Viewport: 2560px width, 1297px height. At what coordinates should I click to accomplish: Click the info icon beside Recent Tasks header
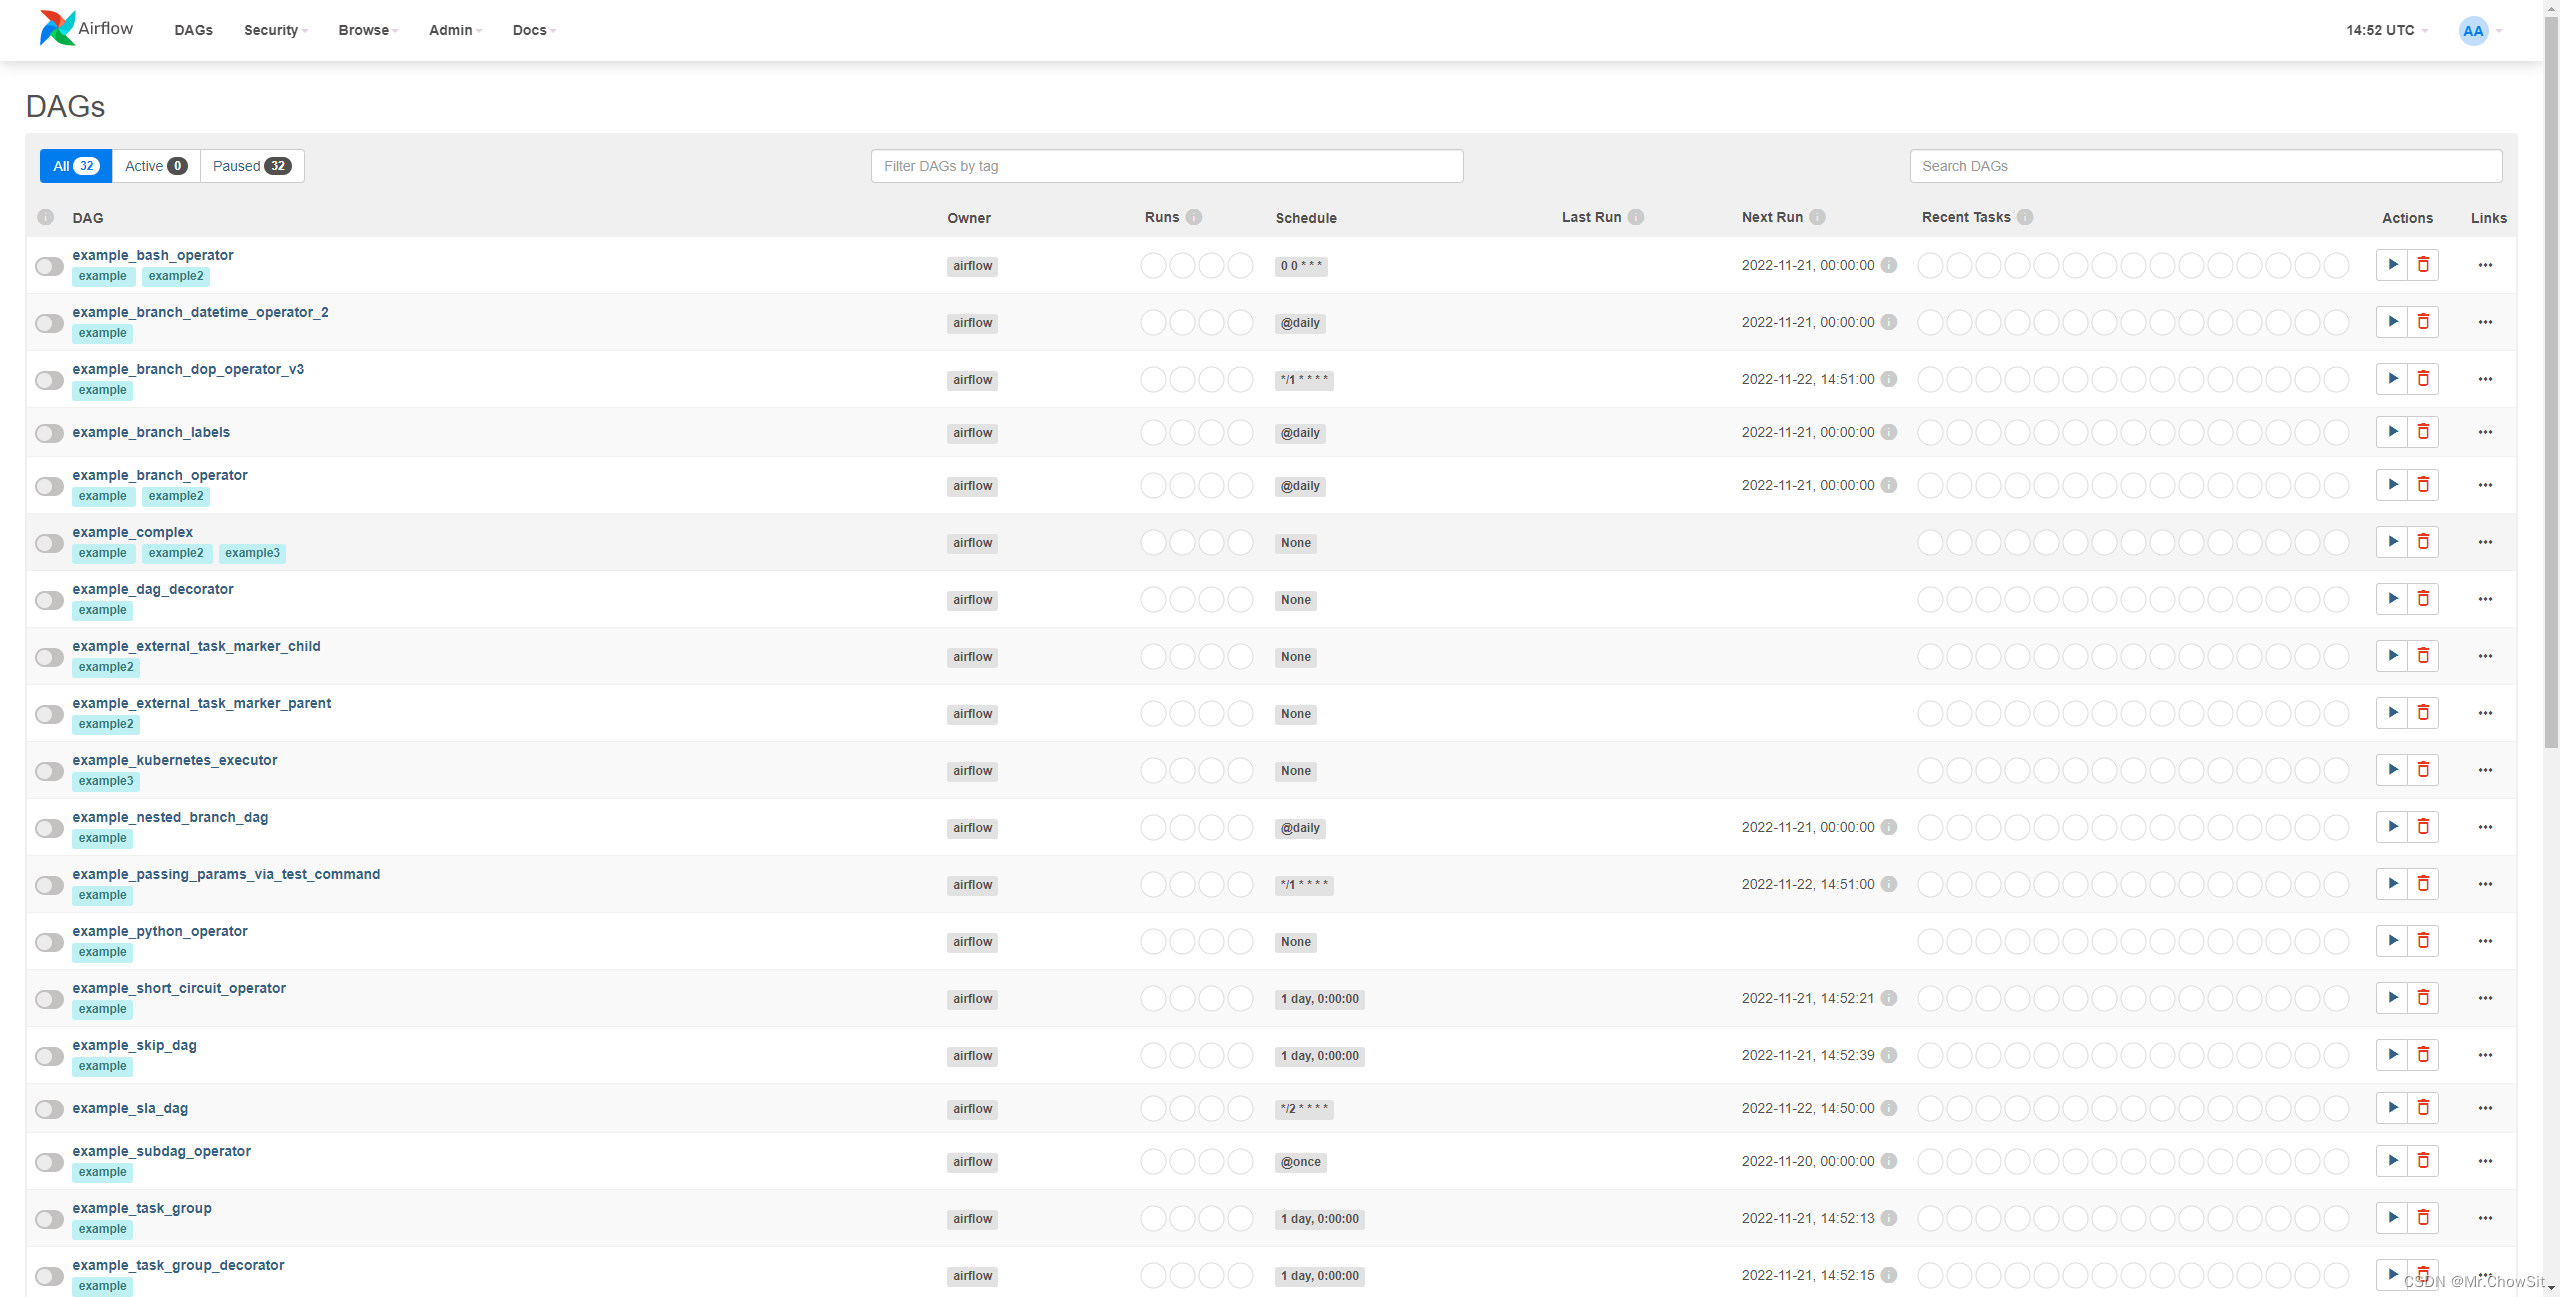[2025, 217]
